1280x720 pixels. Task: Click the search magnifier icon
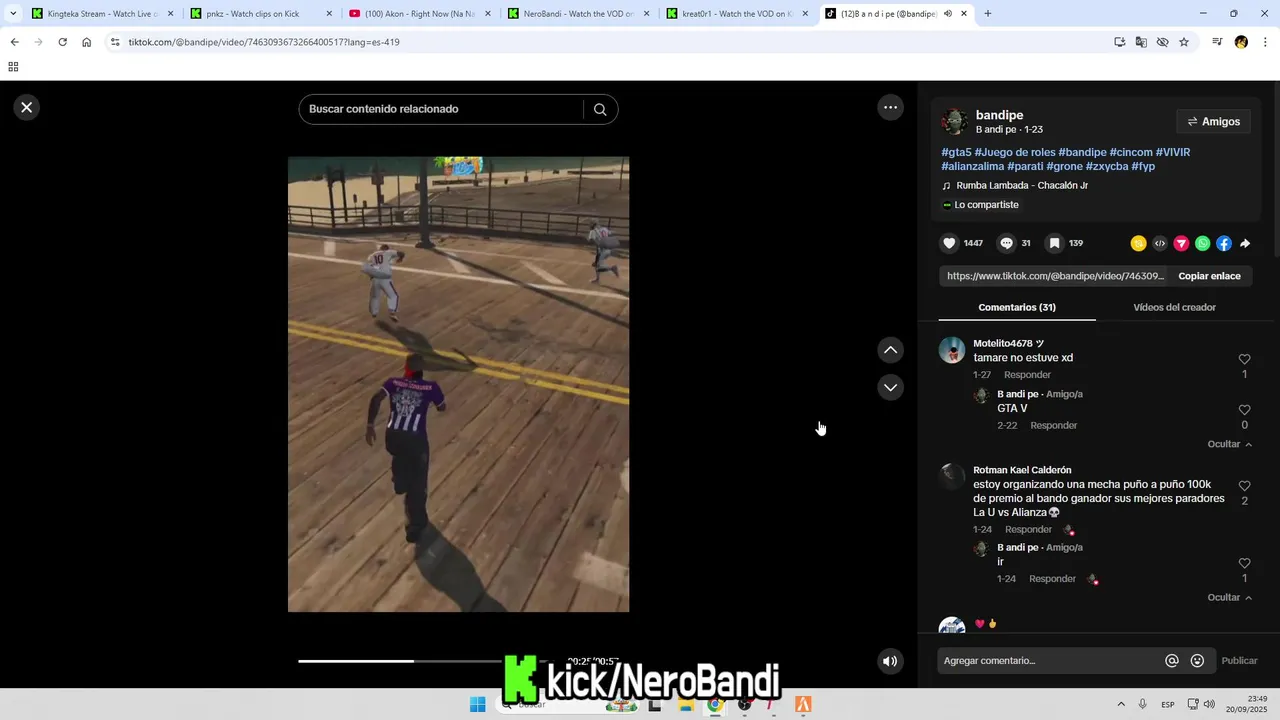tap(600, 109)
